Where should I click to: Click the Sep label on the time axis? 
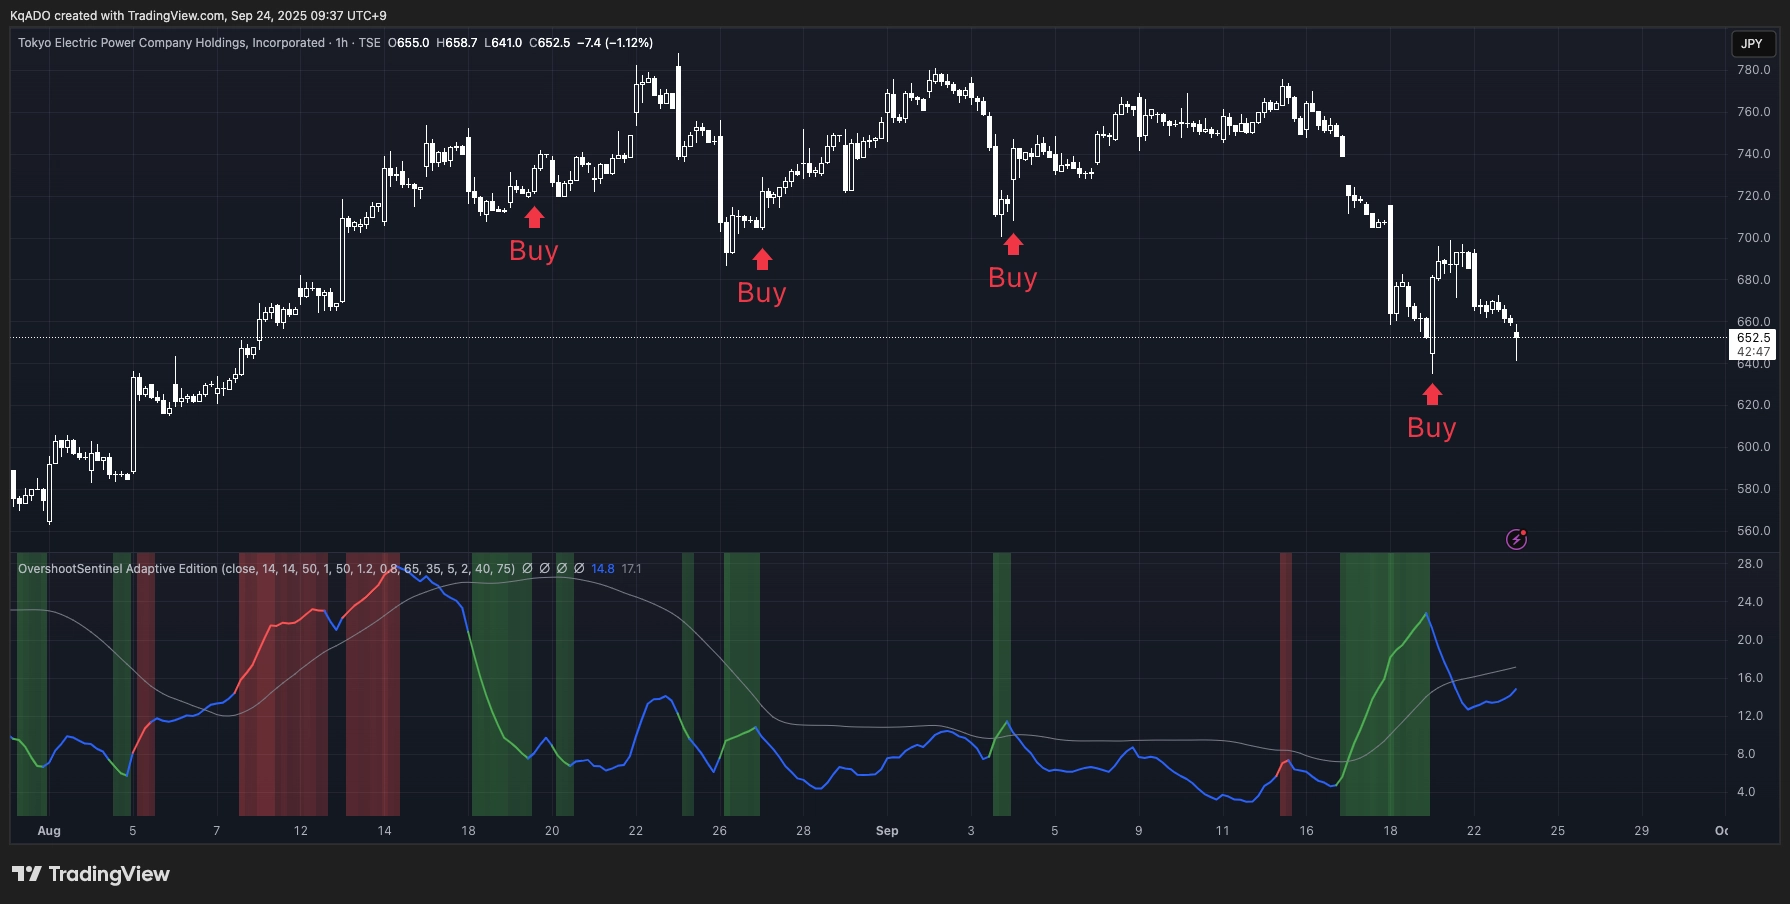tap(887, 831)
